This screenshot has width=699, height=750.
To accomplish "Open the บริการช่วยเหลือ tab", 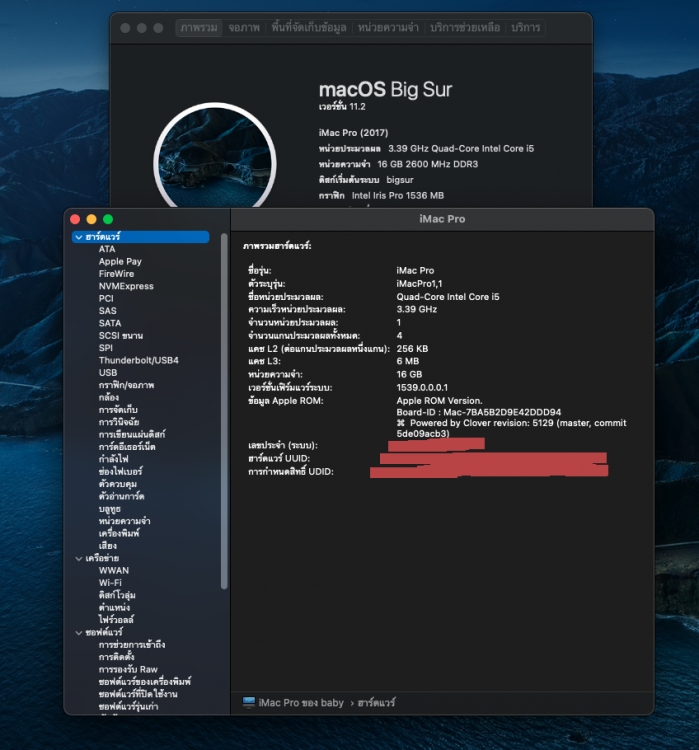I will [465, 28].
